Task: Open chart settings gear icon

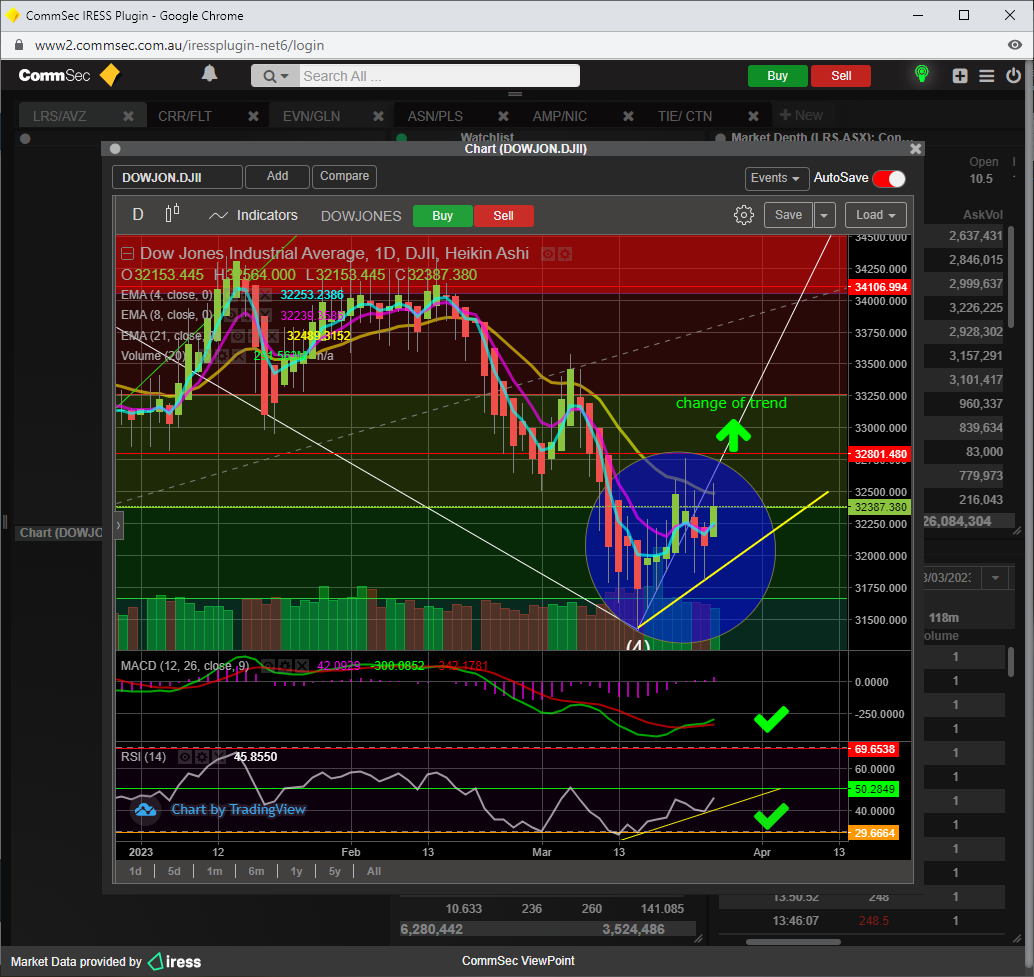Action: (x=743, y=215)
